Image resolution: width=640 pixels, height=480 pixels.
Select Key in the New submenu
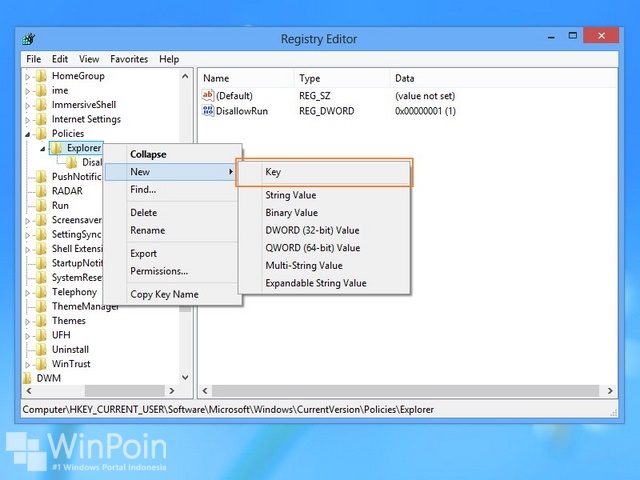(x=324, y=172)
